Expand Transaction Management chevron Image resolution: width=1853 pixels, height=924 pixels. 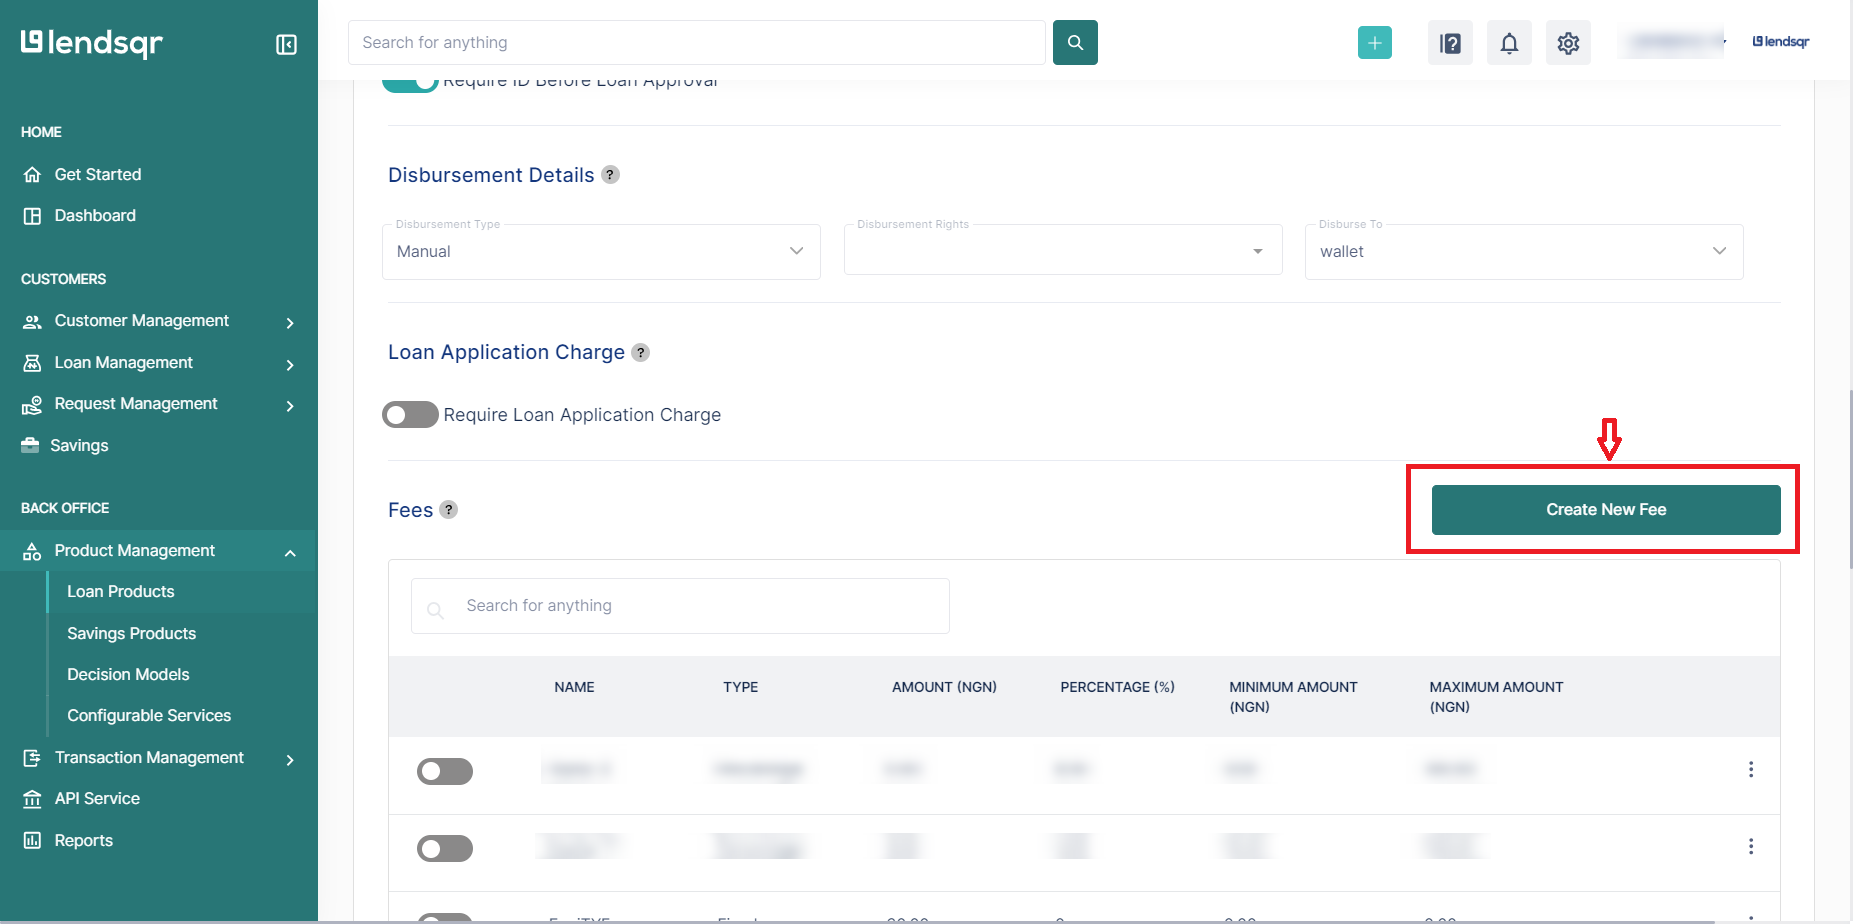click(x=290, y=760)
